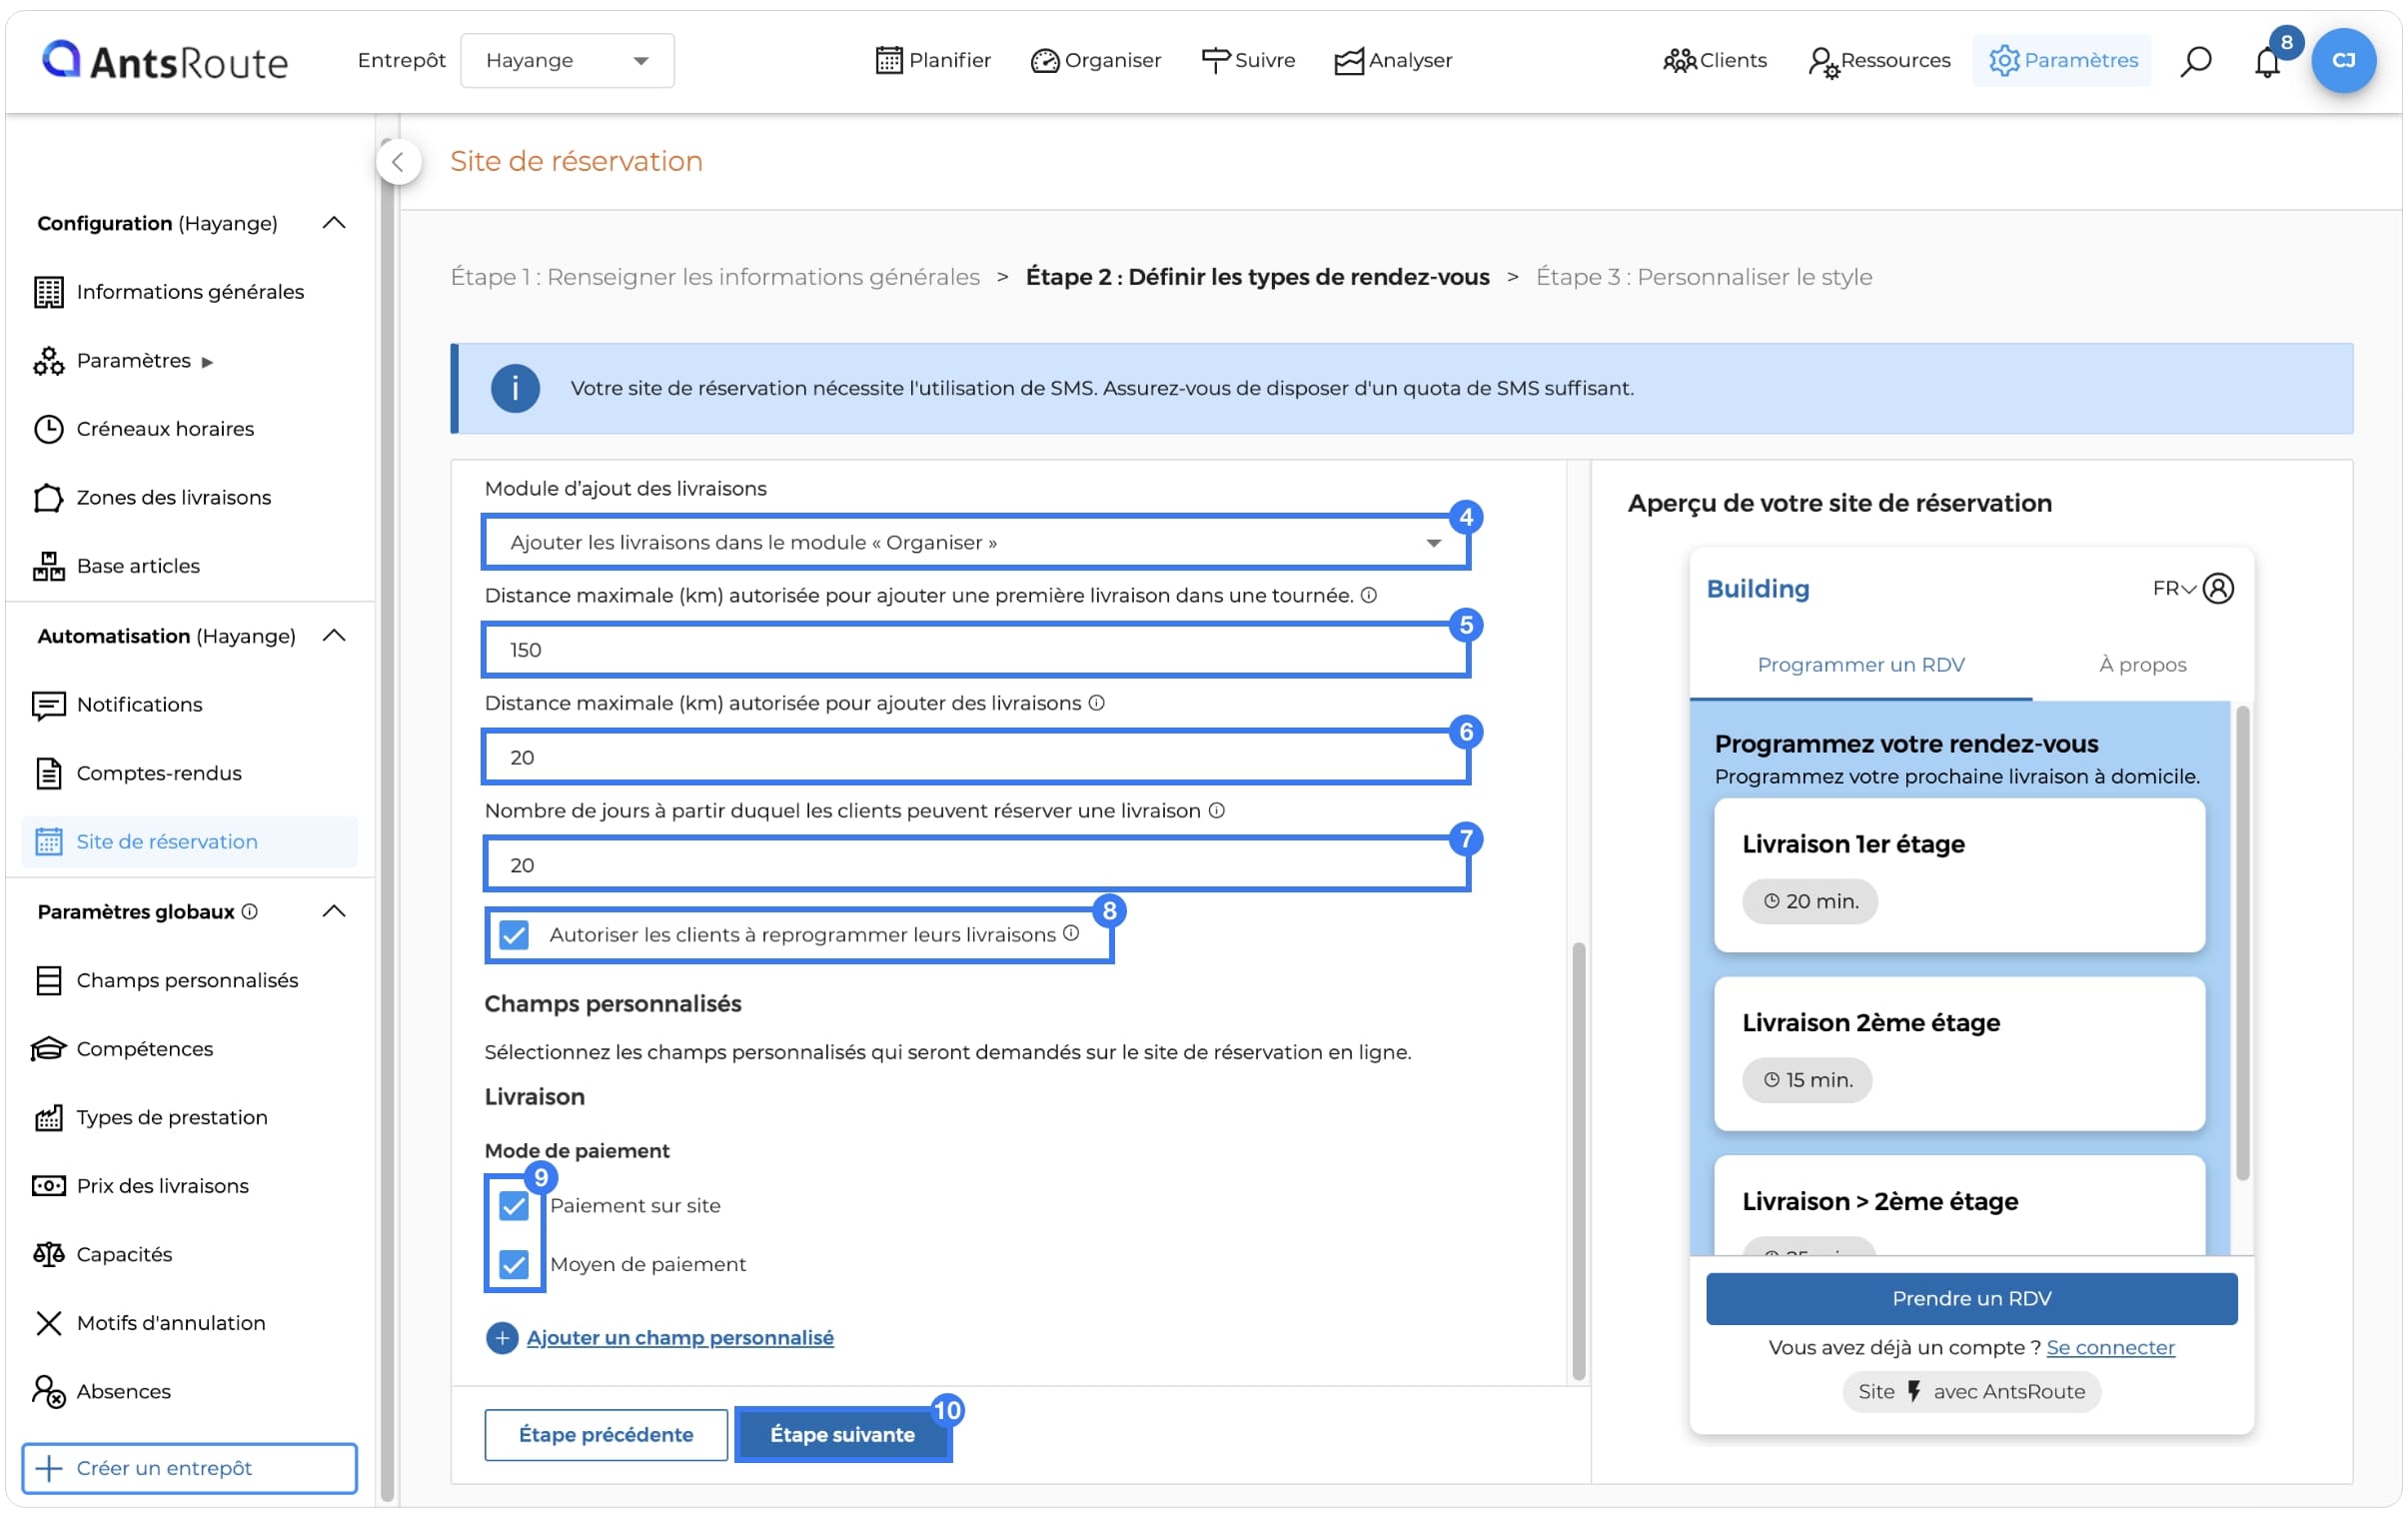Open the Suivre menu

(x=1247, y=61)
